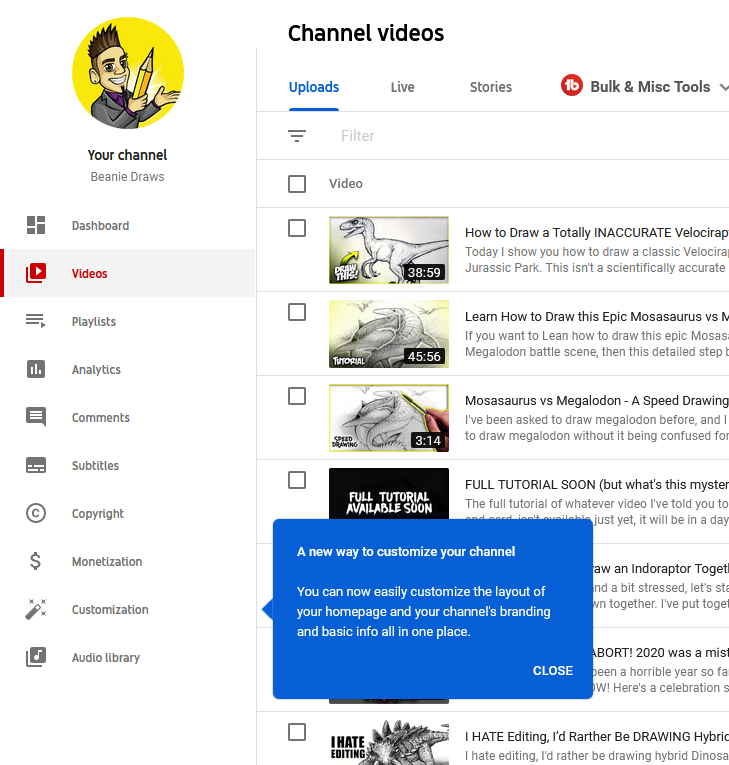The width and height of the screenshot is (729, 765).
Task: Open the Subtitles icon
Action: click(x=36, y=466)
